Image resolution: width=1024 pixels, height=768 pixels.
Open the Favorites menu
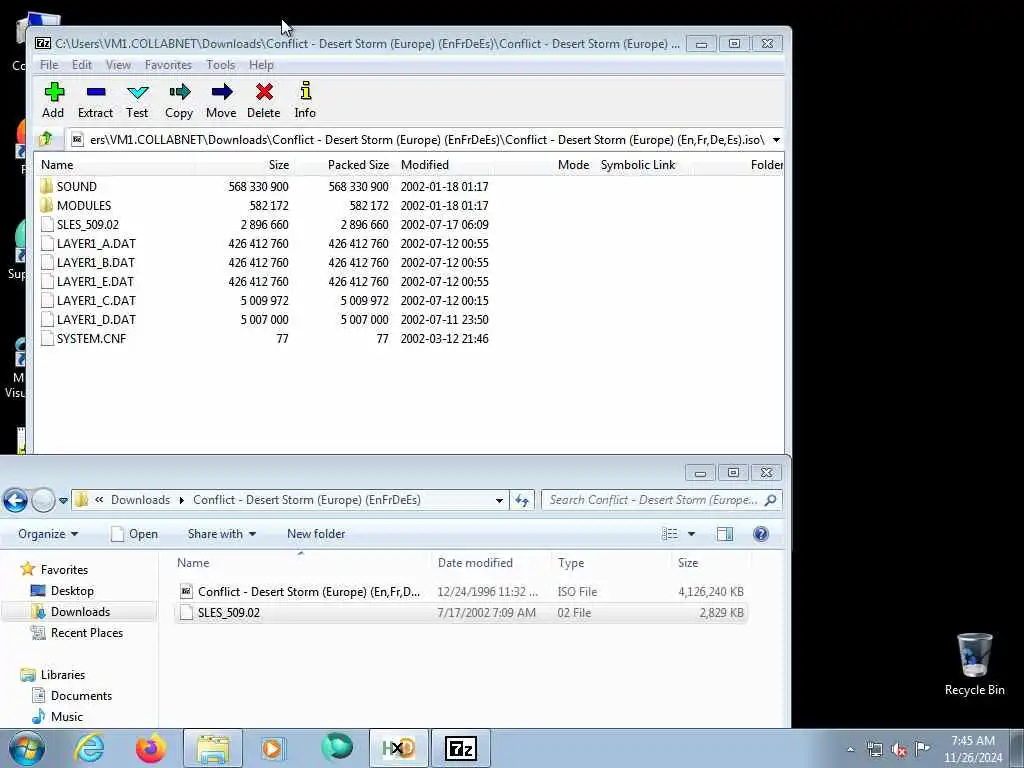[x=168, y=65]
